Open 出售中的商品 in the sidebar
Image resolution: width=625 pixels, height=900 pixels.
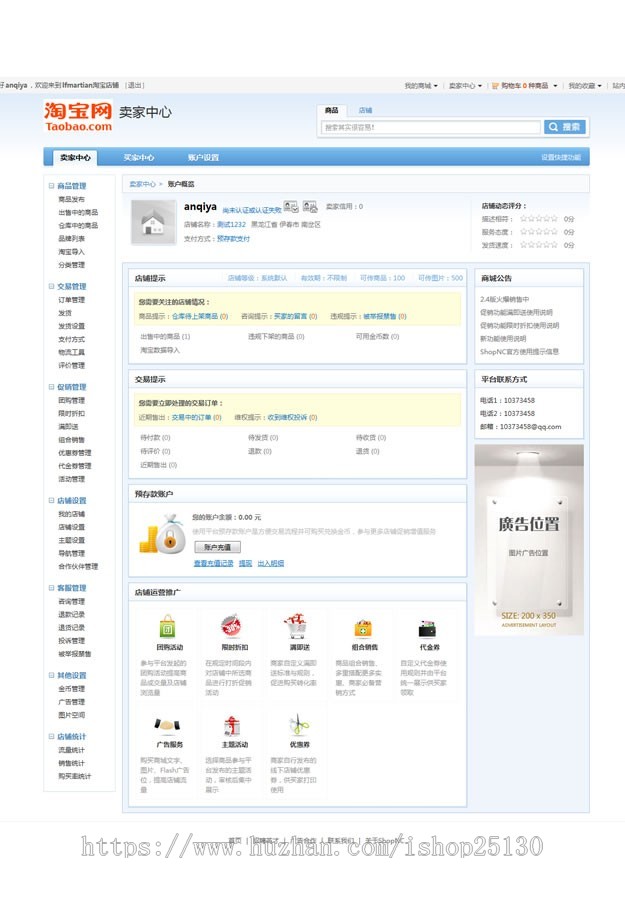click(x=78, y=212)
